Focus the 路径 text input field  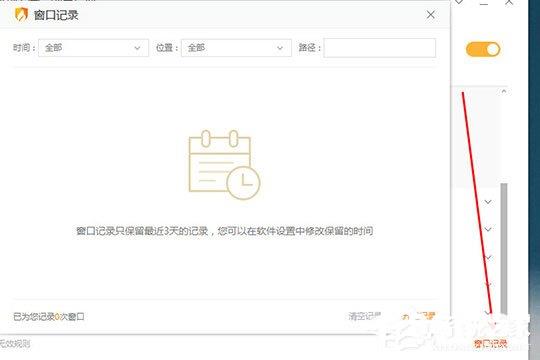pyautogui.click(x=380, y=48)
